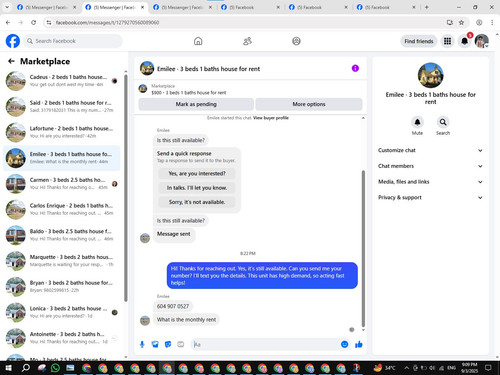Send quick response 'Yes, are you interested?'
Image resolution: width=500 pixels, height=375 pixels.
point(197,173)
